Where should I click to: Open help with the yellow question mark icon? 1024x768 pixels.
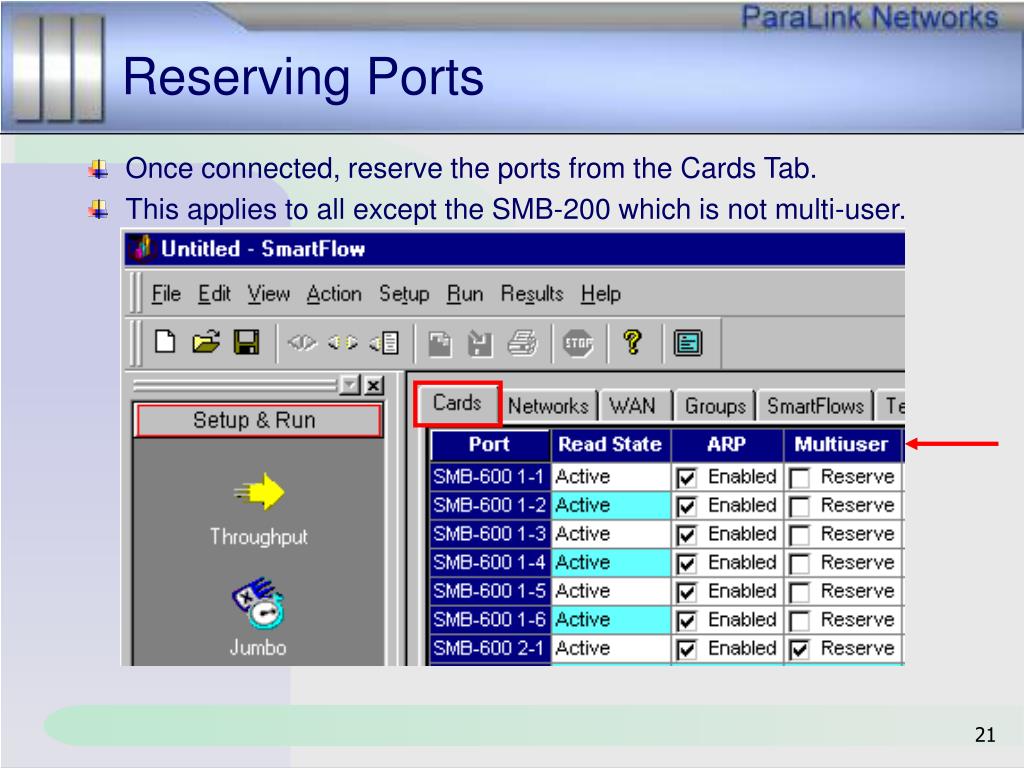pos(632,342)
